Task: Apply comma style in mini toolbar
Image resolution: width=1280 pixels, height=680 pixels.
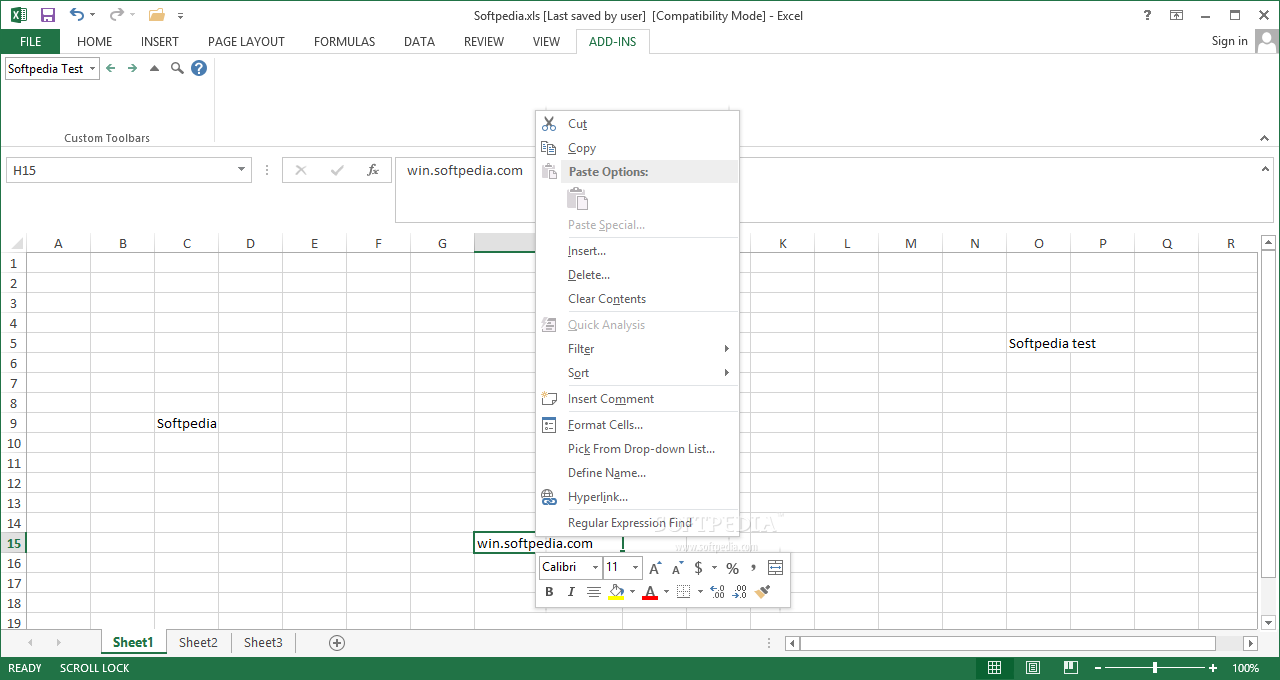Action: [753, 568]
